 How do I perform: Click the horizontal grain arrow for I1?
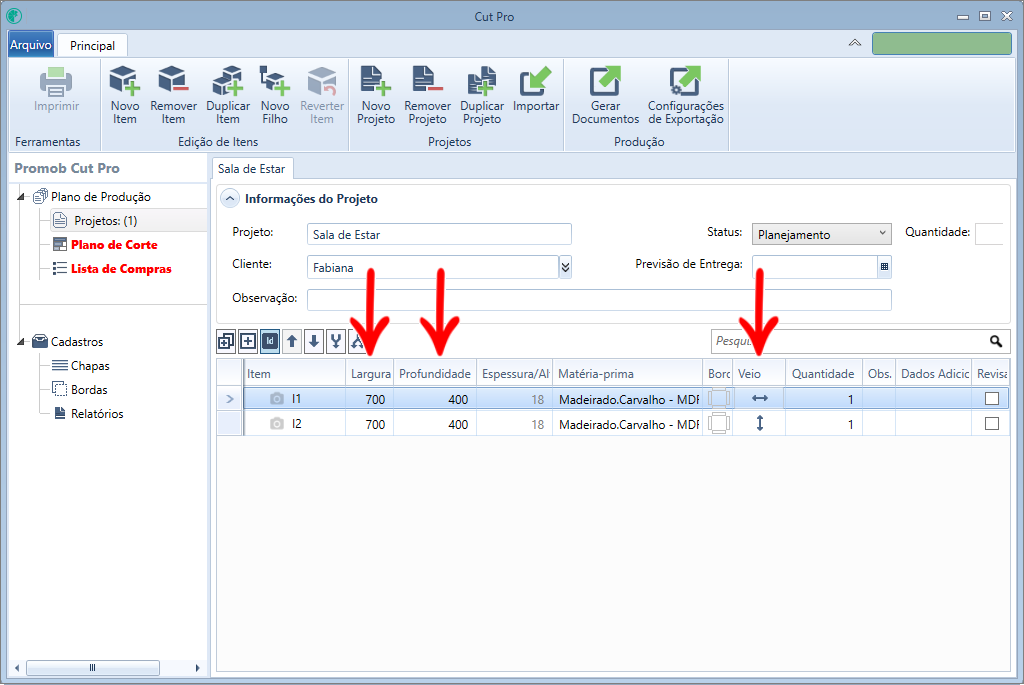pyautogui.click(x=760, y=398)
